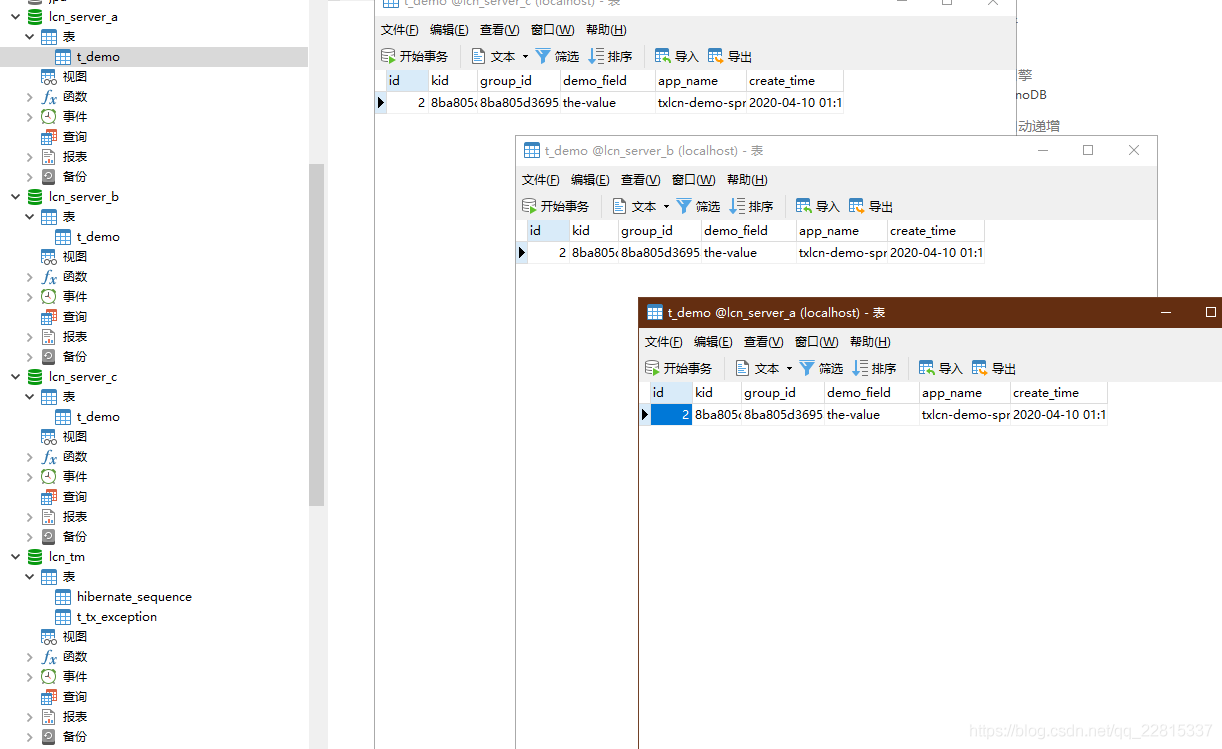1222x749 pixels.
Task: Open 查看(V) menu in lcn_server_b window
Action: click(x=641, y=180)
